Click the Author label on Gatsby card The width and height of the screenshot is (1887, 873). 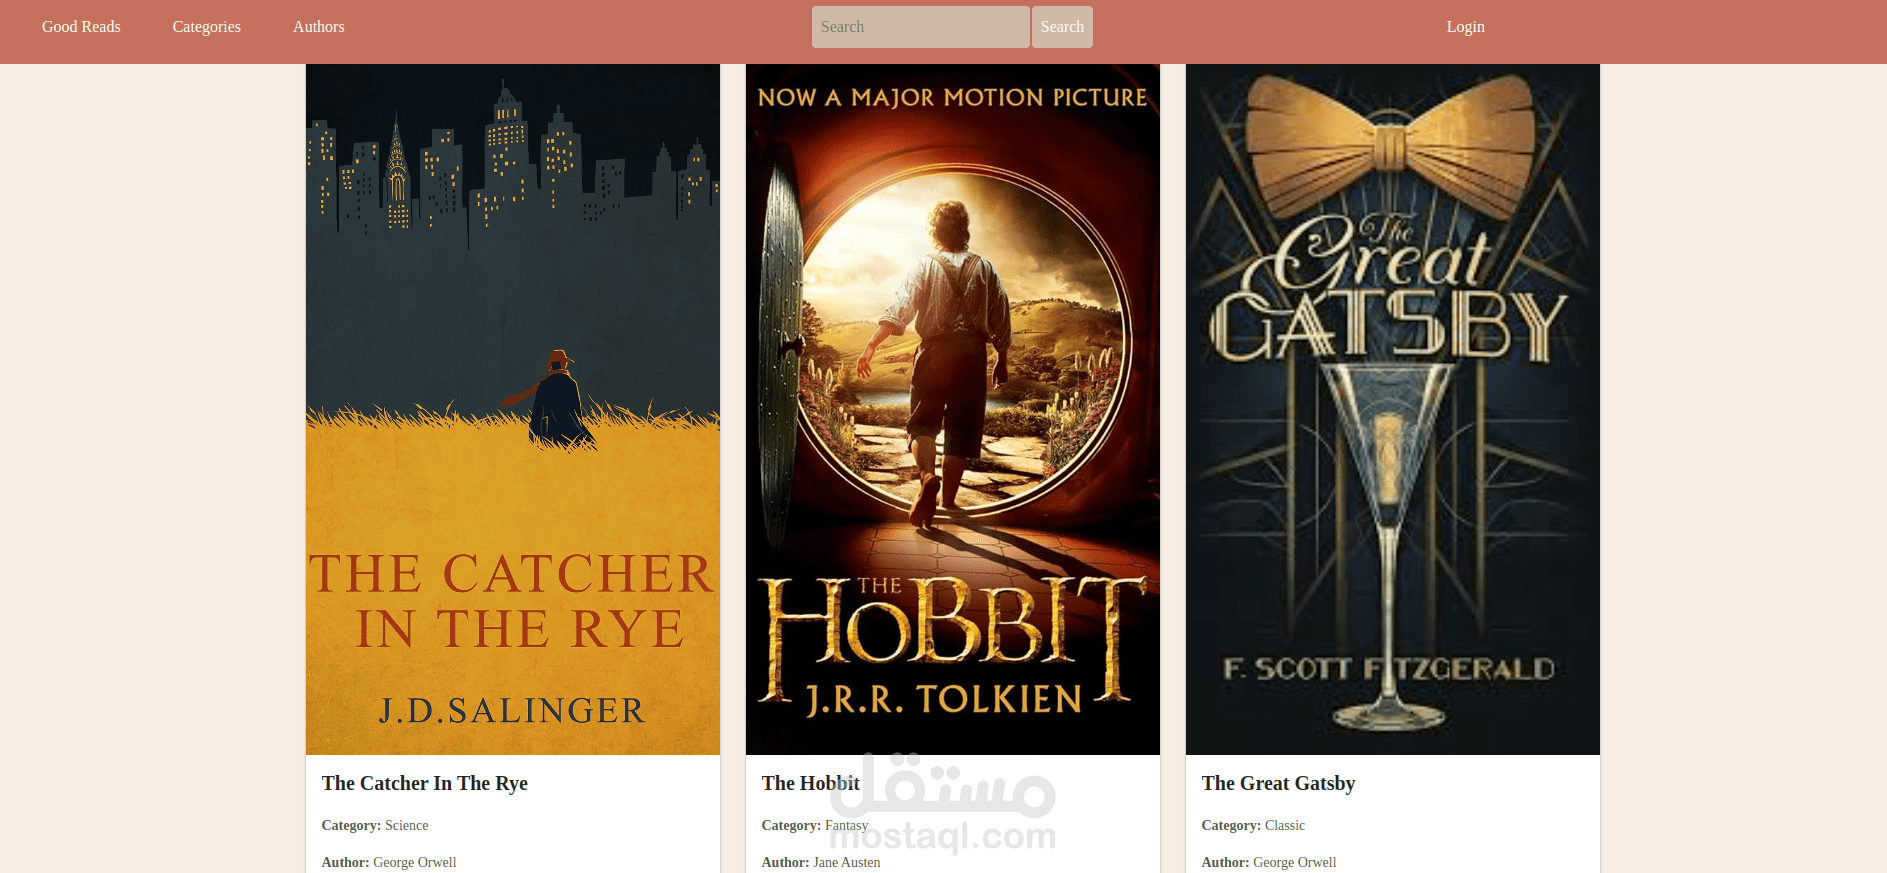coord(1225,862)
